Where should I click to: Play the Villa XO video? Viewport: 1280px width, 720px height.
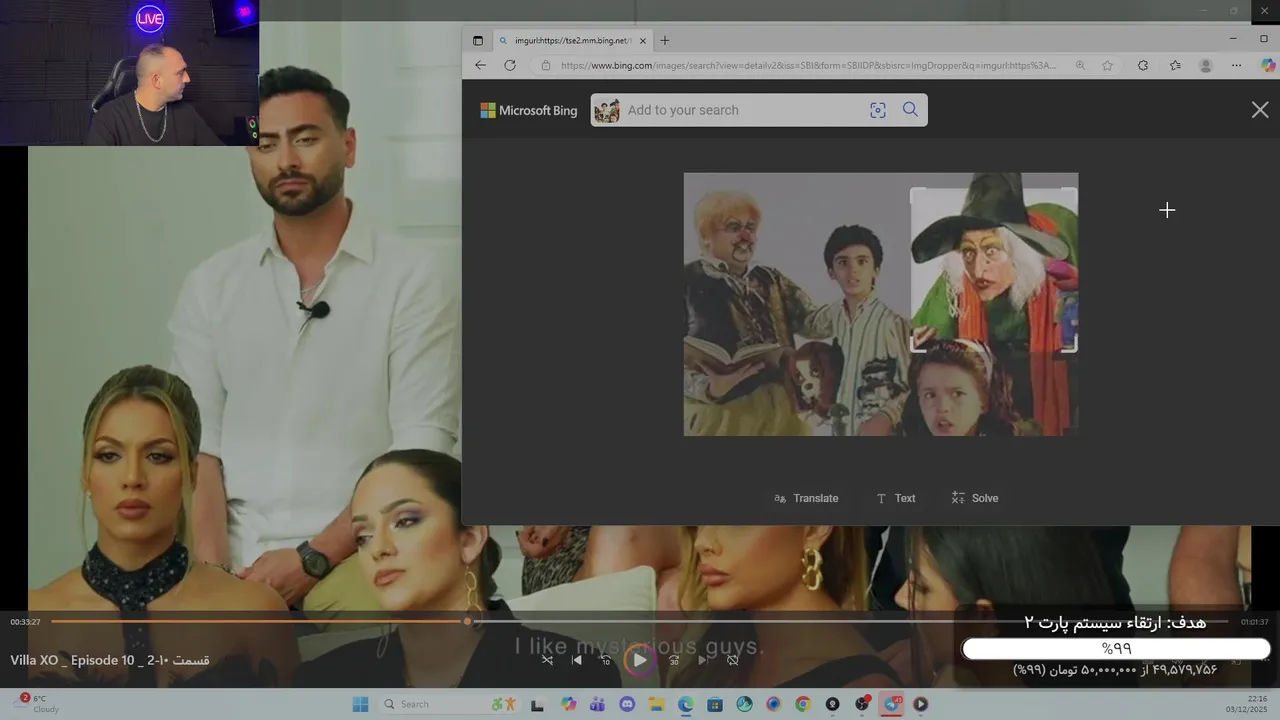coord(639,660)
